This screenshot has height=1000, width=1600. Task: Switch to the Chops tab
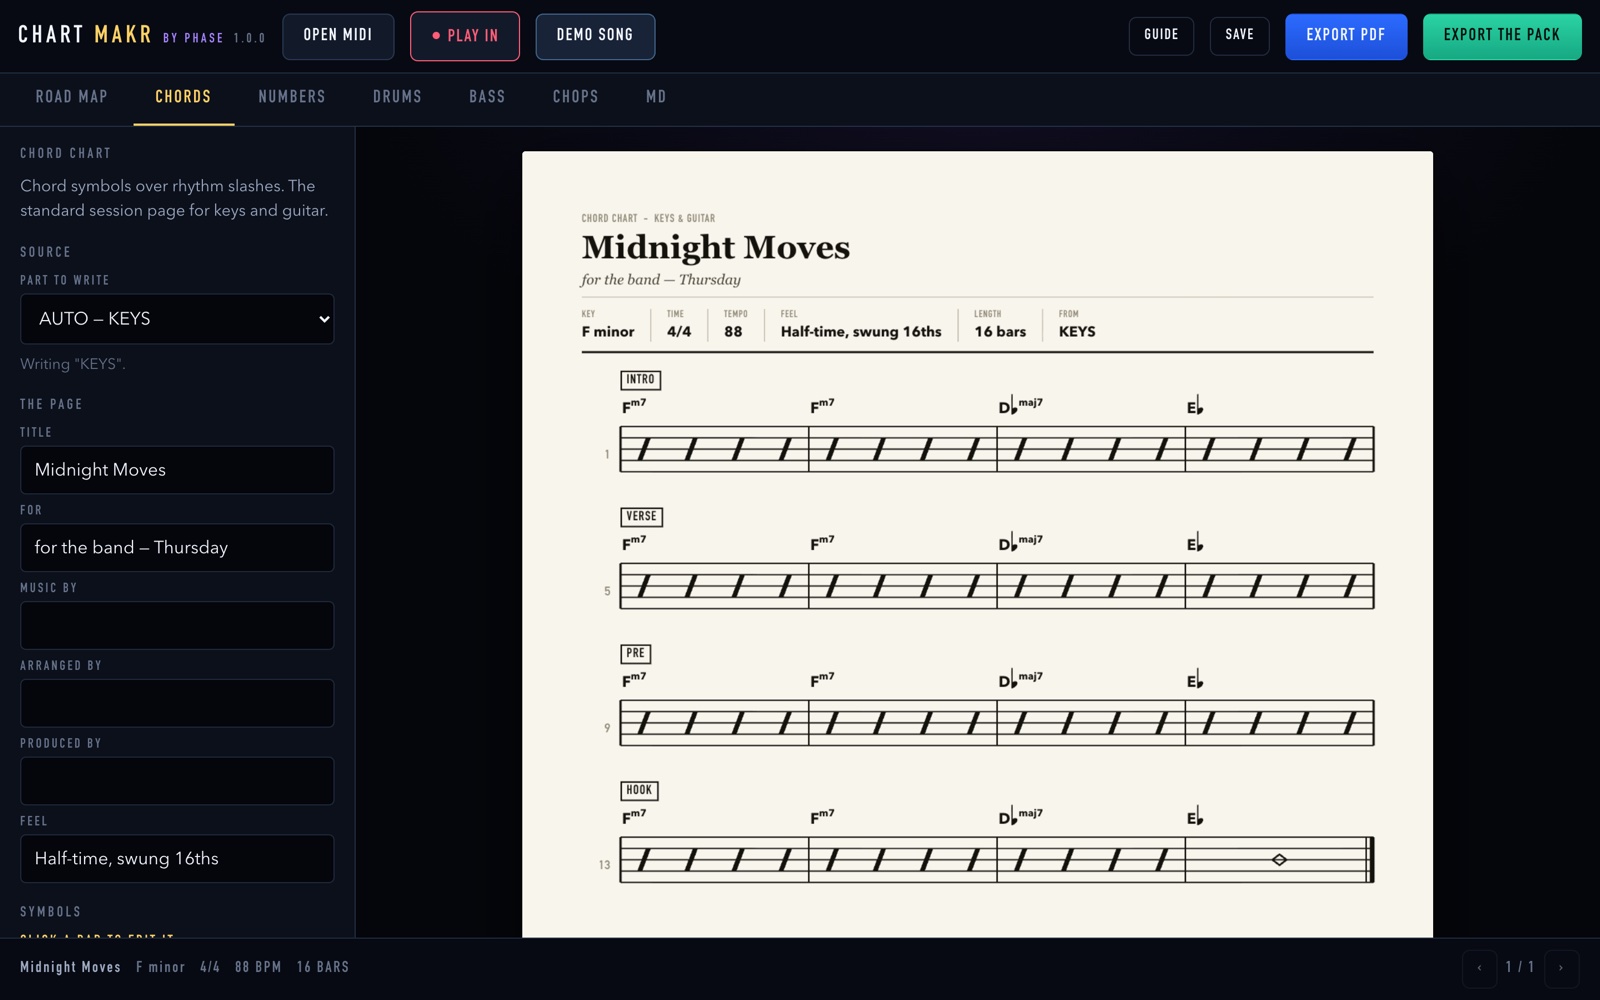click(576, 97)
